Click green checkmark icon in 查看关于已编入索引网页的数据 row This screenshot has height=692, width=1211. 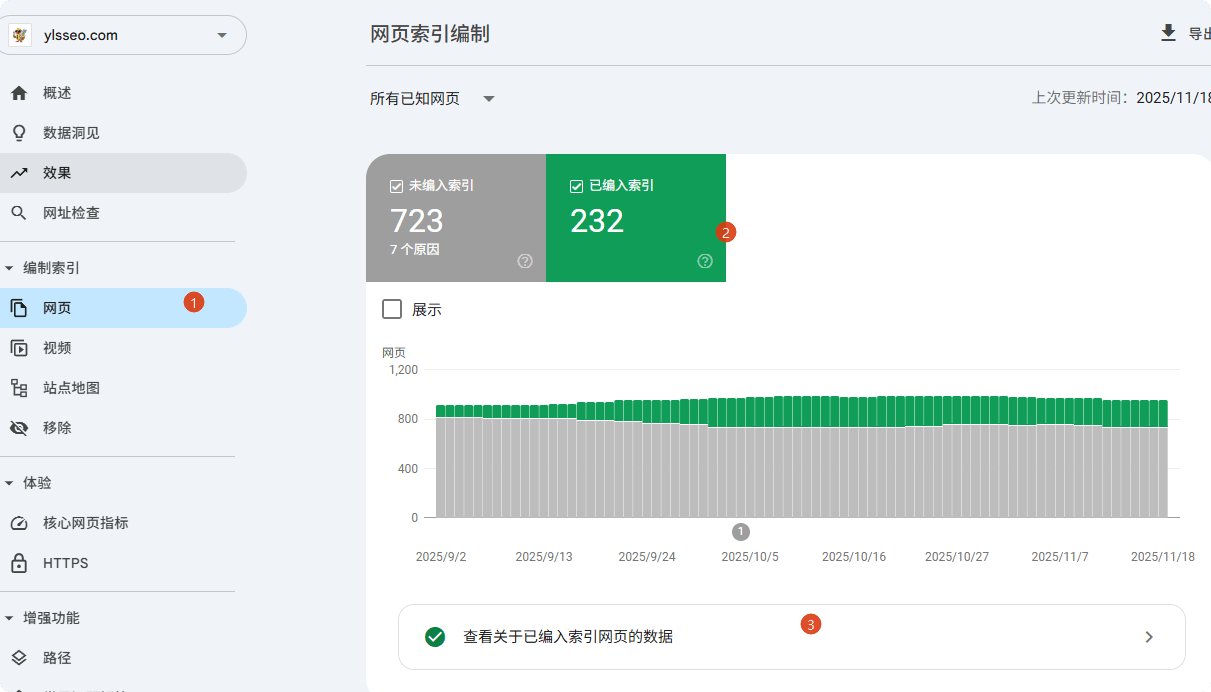(435, 637)
